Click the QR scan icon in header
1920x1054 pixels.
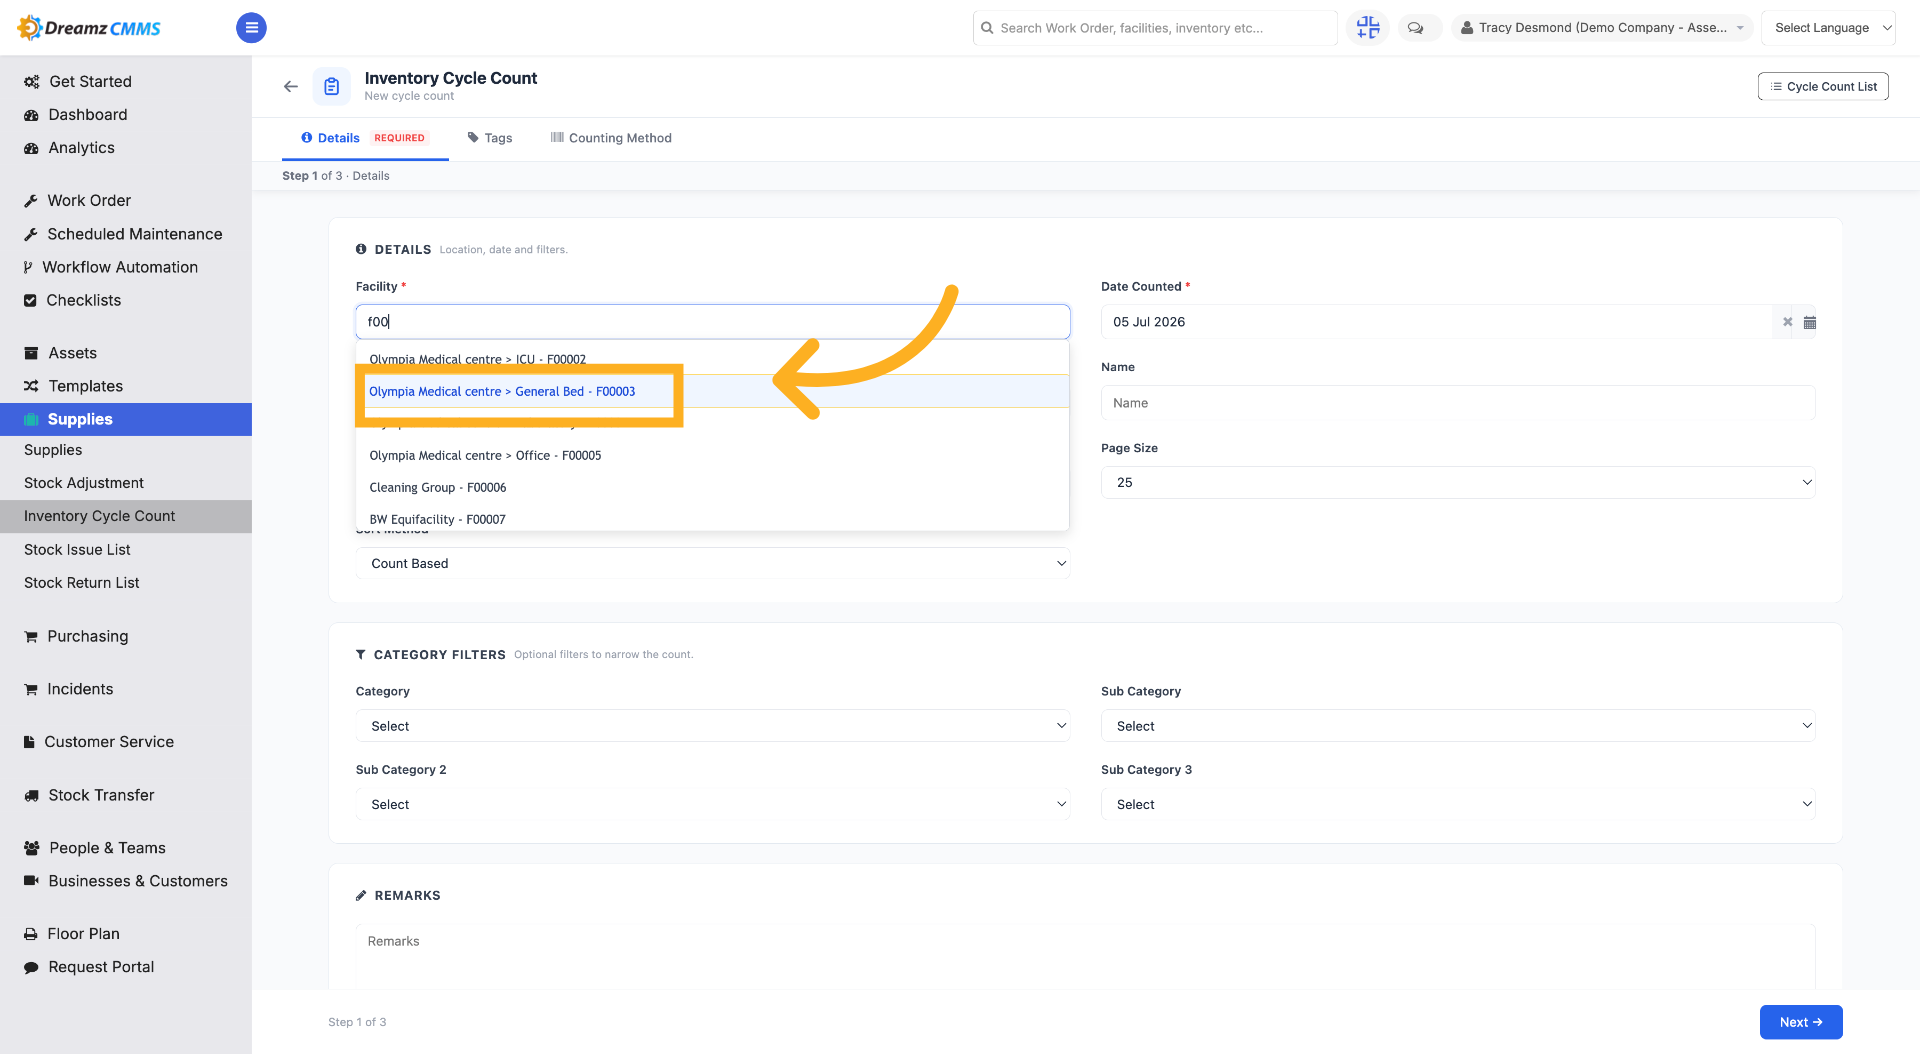tap(1368, 28)
